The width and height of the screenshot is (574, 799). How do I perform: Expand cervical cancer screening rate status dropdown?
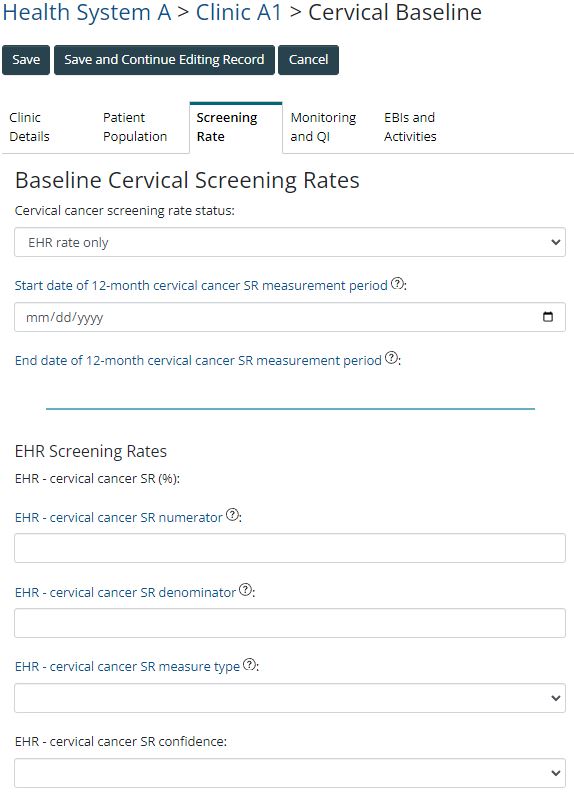coord(290,243)
